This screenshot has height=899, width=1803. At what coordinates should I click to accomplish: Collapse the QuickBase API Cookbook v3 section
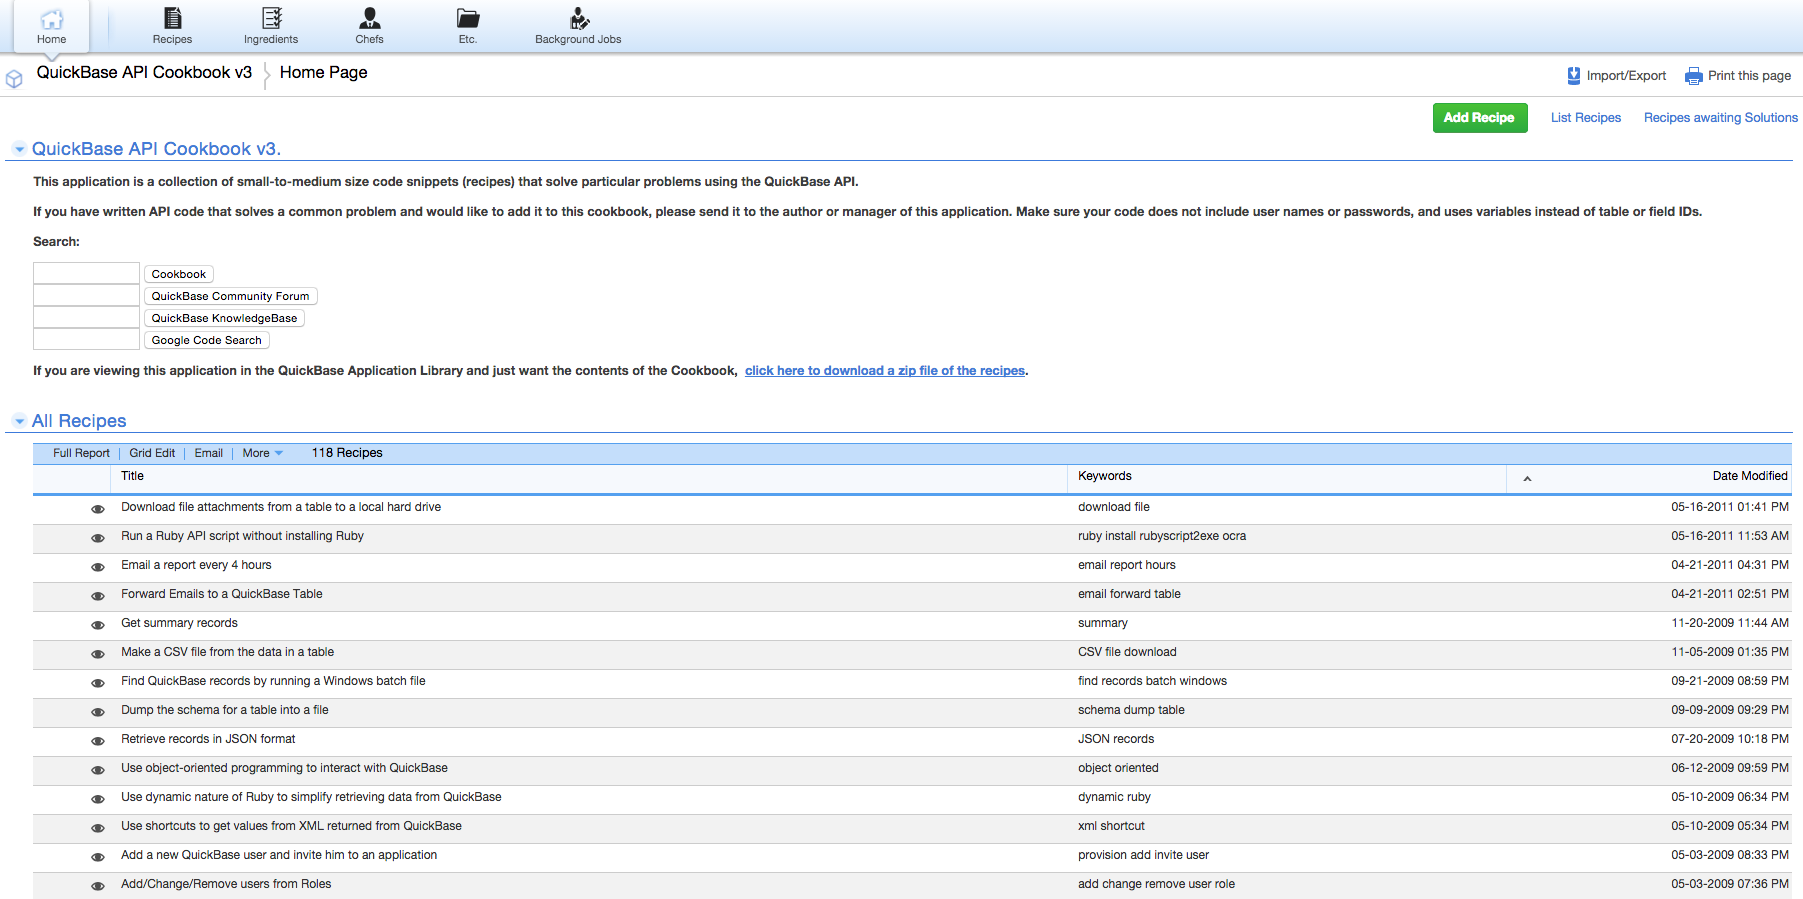tap(19, 149)
